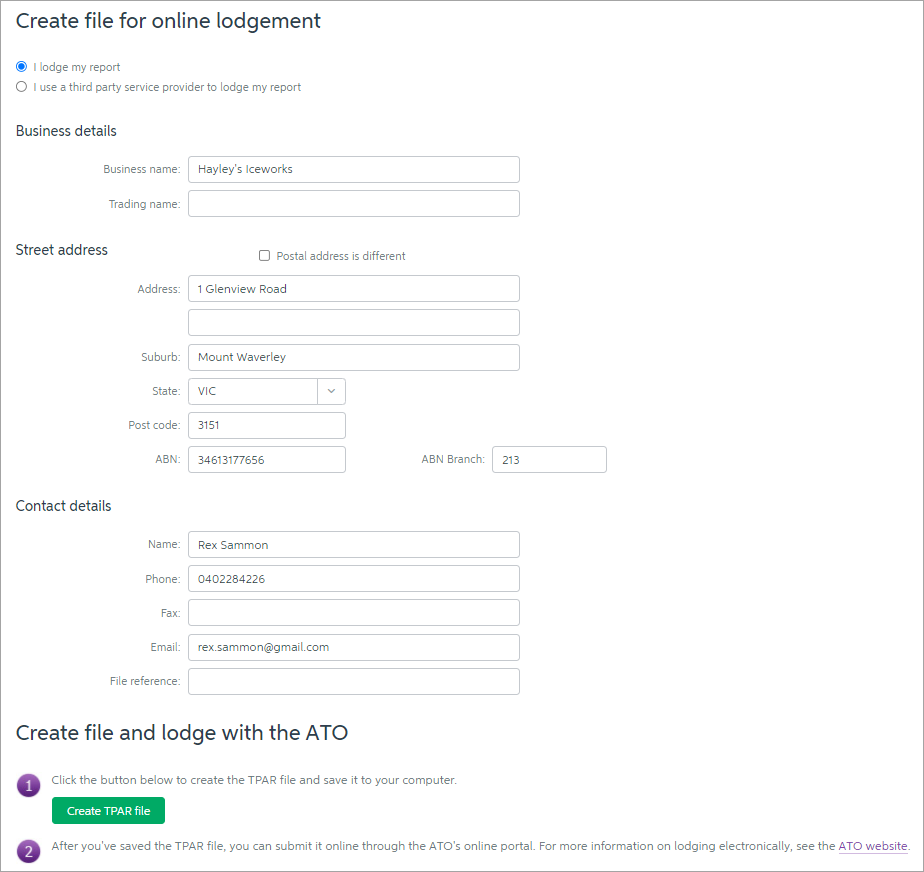Click the second blank address line field

click(354, 323)
